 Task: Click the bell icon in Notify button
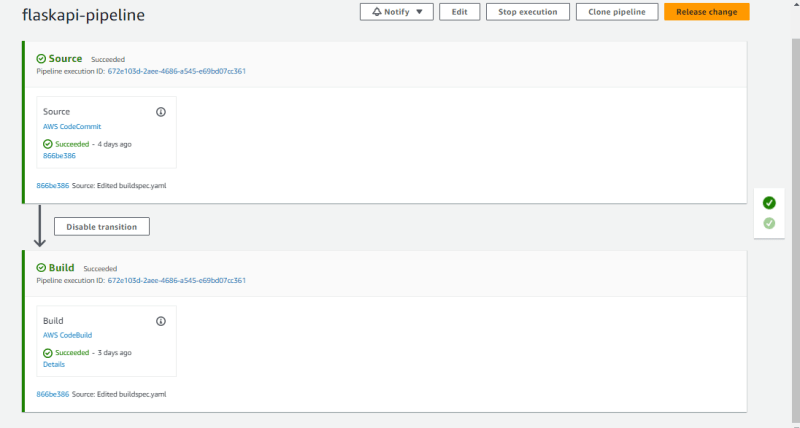(x=377, y=12)
